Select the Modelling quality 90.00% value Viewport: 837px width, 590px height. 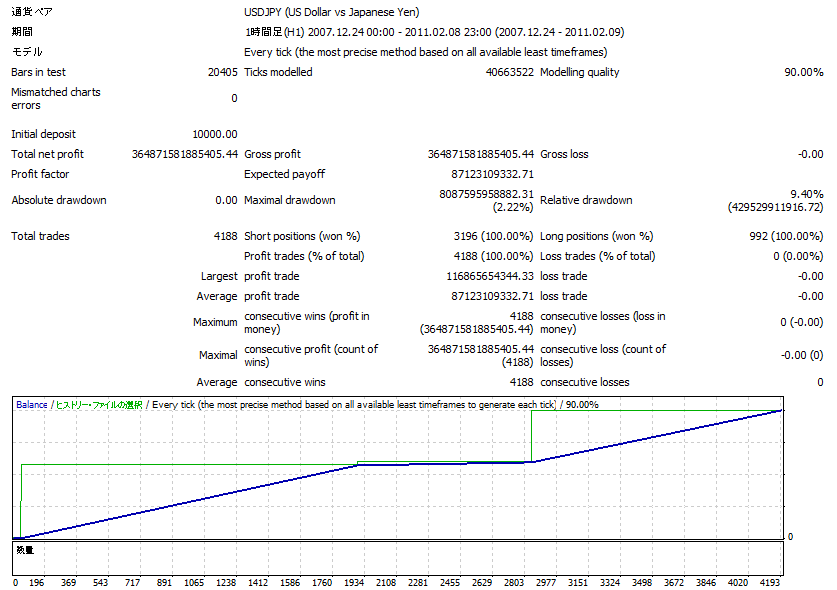coord(803,72)
